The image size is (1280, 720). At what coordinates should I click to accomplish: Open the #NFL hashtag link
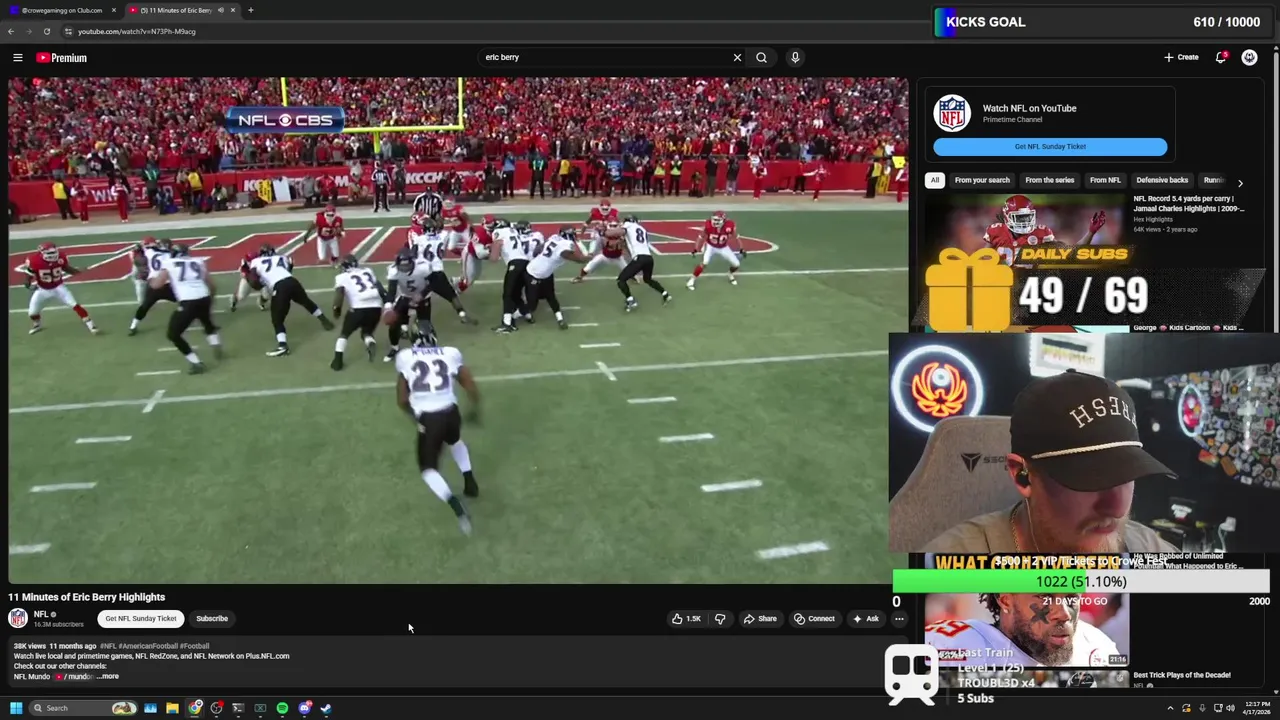108,646
